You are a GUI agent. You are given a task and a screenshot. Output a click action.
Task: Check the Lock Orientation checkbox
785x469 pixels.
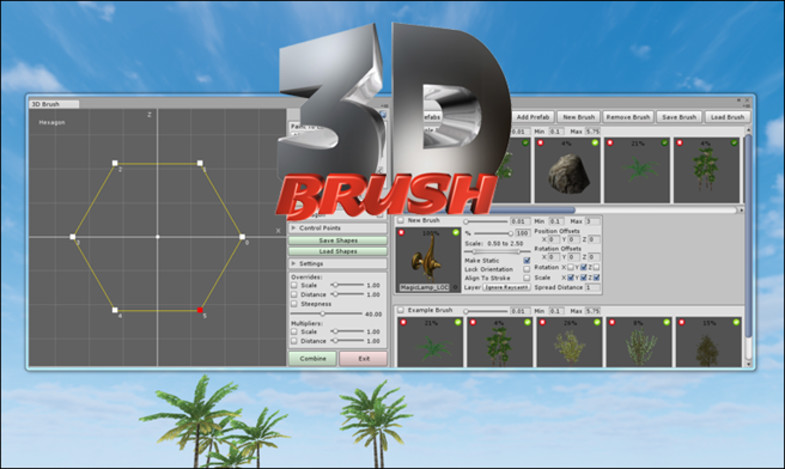click(527, 269)
